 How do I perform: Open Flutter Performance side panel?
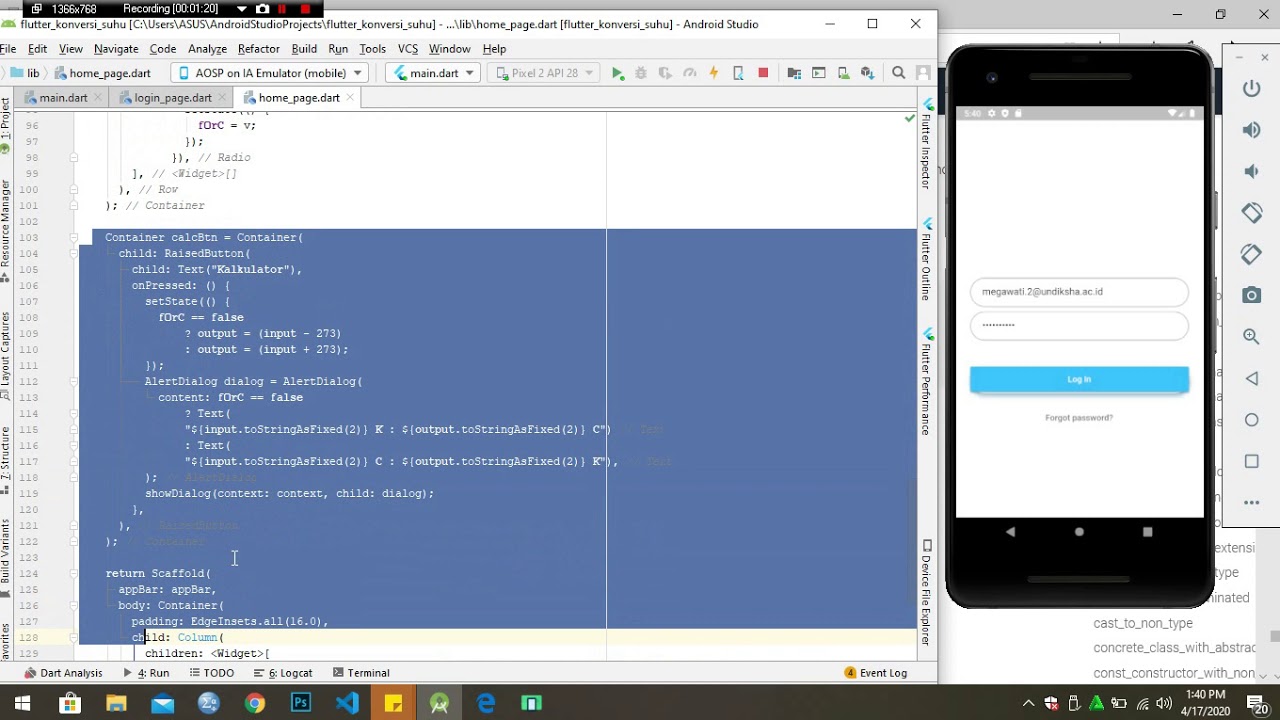[927, 382]
